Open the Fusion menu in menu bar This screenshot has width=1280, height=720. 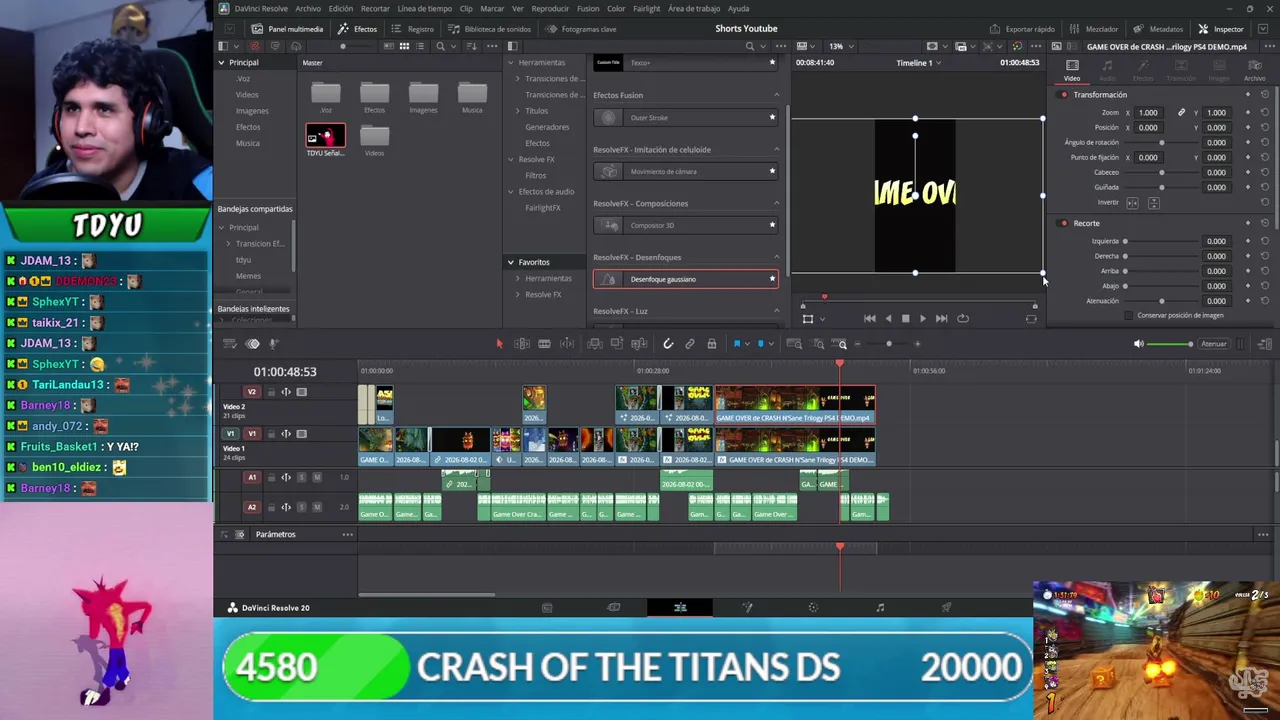click(x=590, y=9)
